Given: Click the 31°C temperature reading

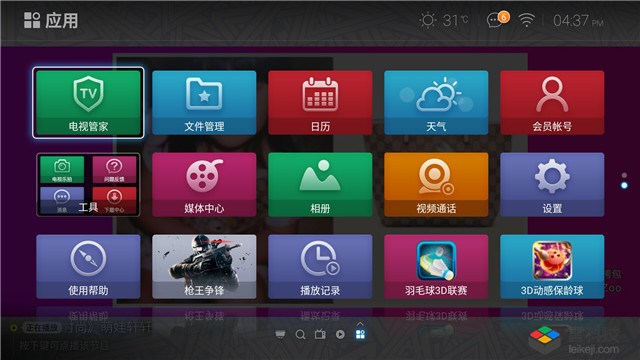Looking at the screenshot, I should pyautogui.click(x=455, y=20).
